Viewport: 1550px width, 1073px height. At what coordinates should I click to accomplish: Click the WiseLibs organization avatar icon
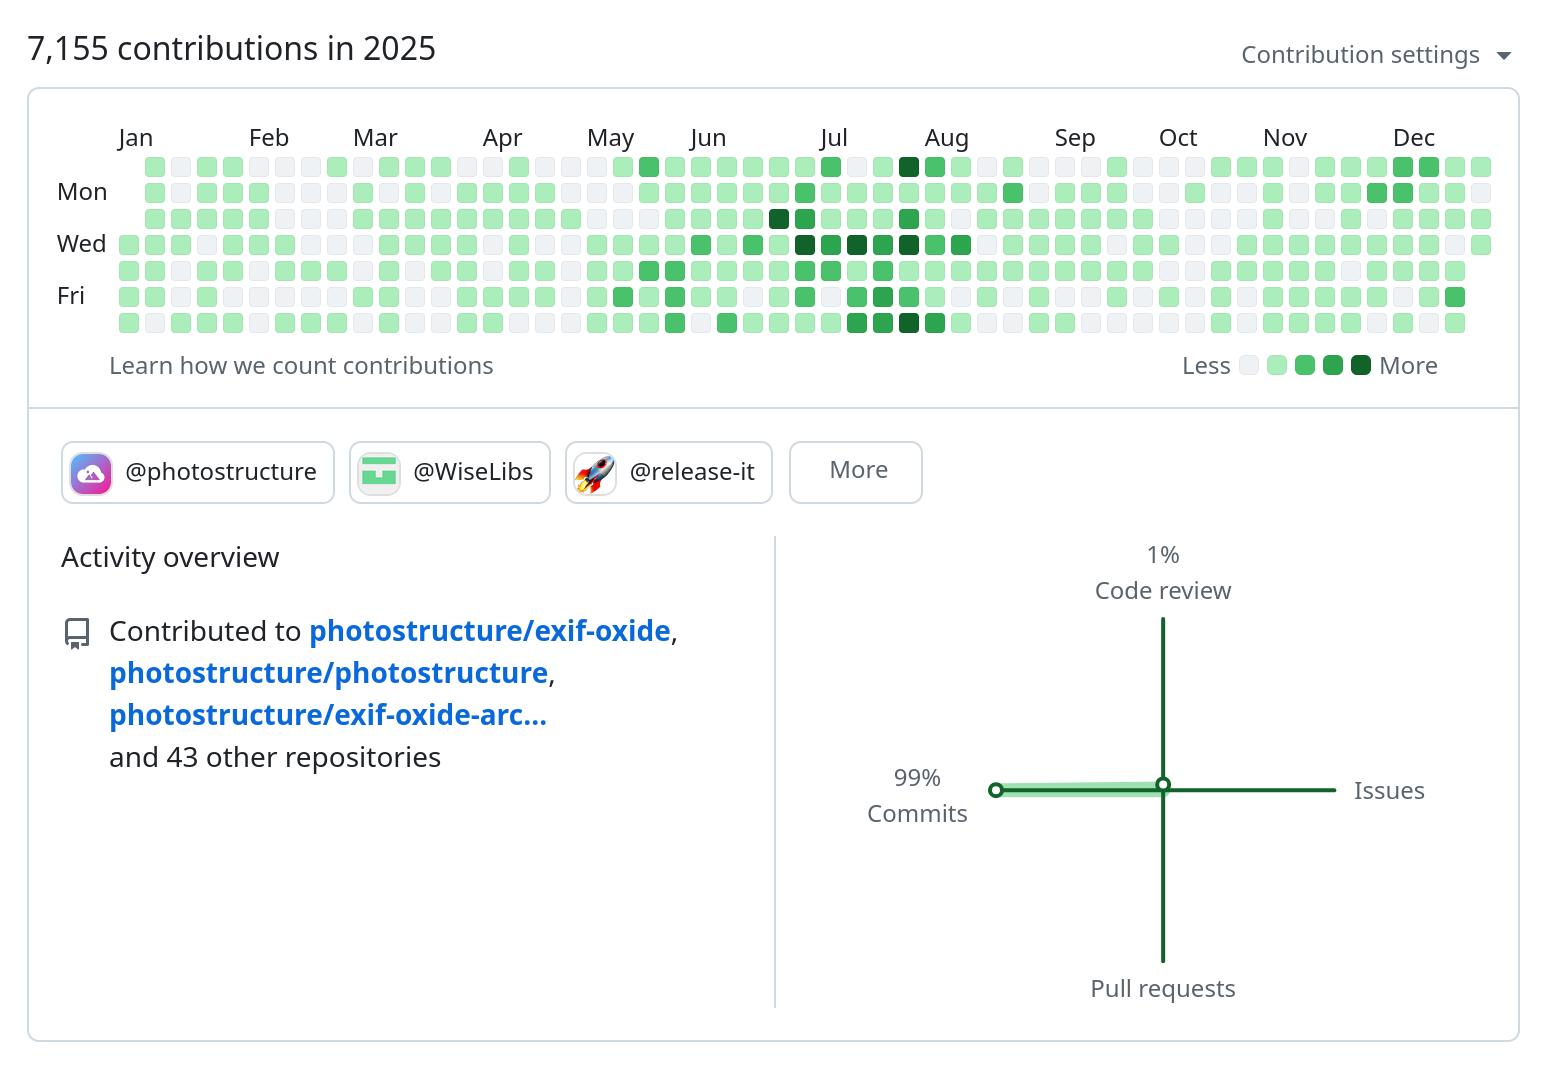click(379, 473)
